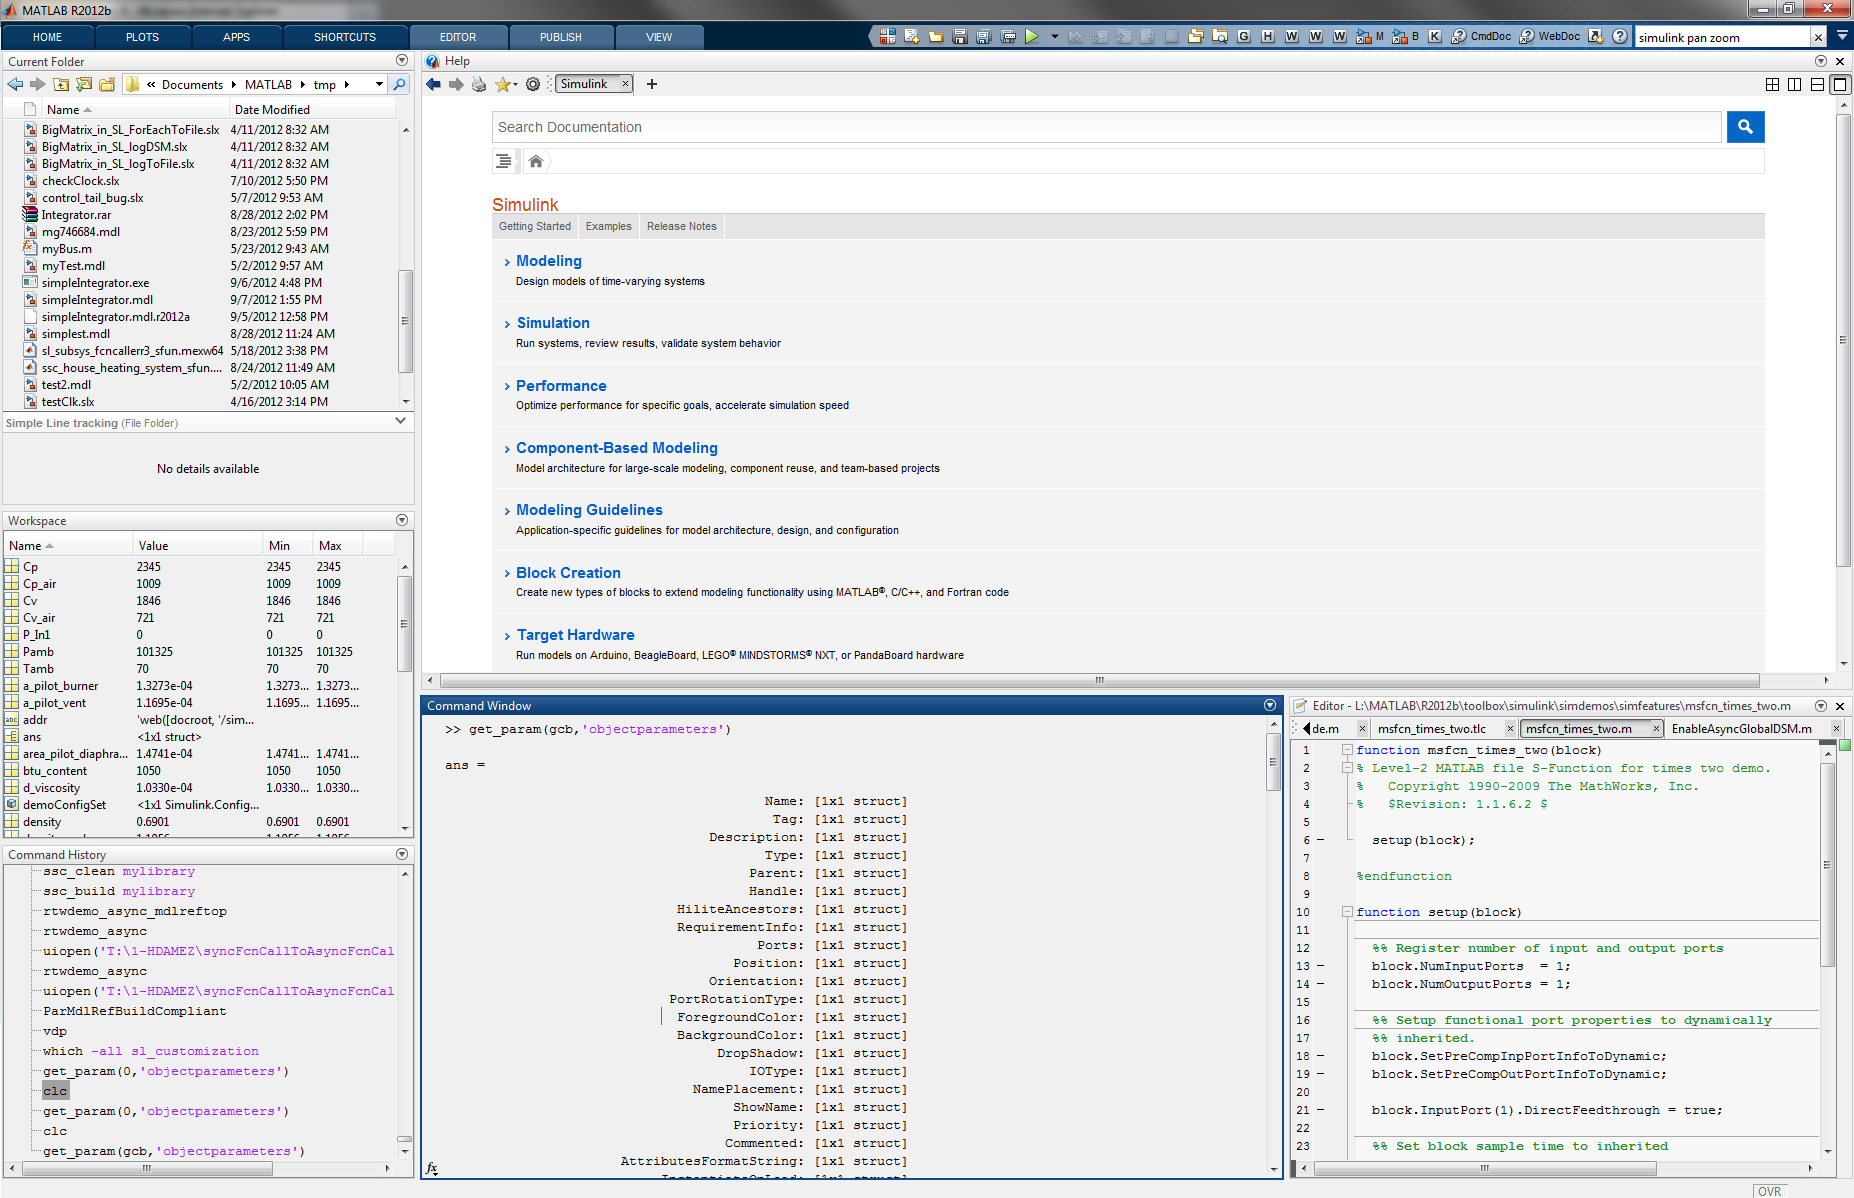Click the Help table of contents icon
This screenshot has height=1198, width=1854.
[504, 161]
